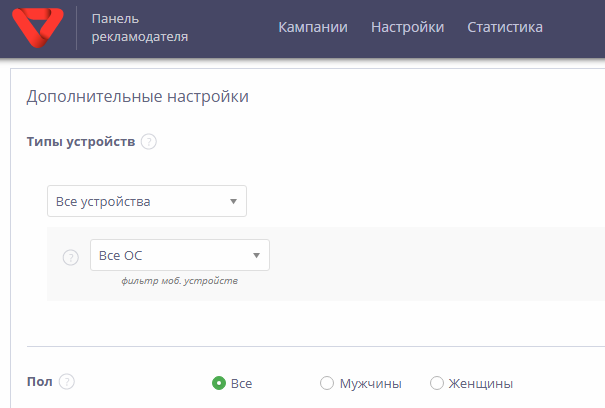605x408 pixels.
Task: Click arrow icon of Все устройства selector
Action: [x=233, y=201]
